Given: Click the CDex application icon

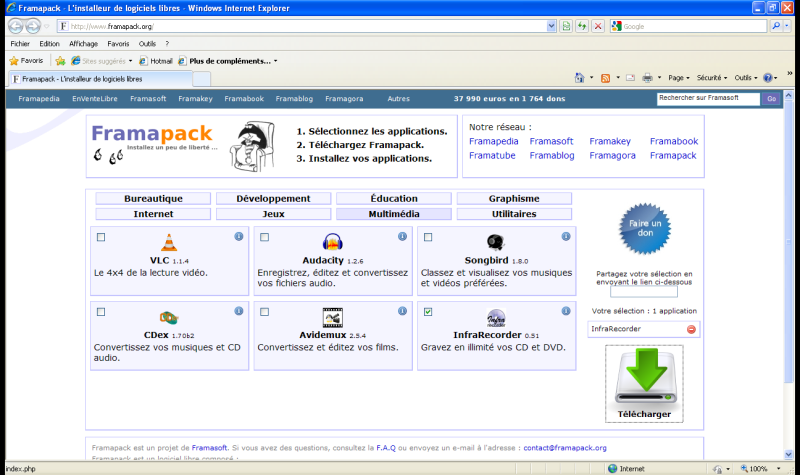Looking at the screenshot, I should [169, 317].
